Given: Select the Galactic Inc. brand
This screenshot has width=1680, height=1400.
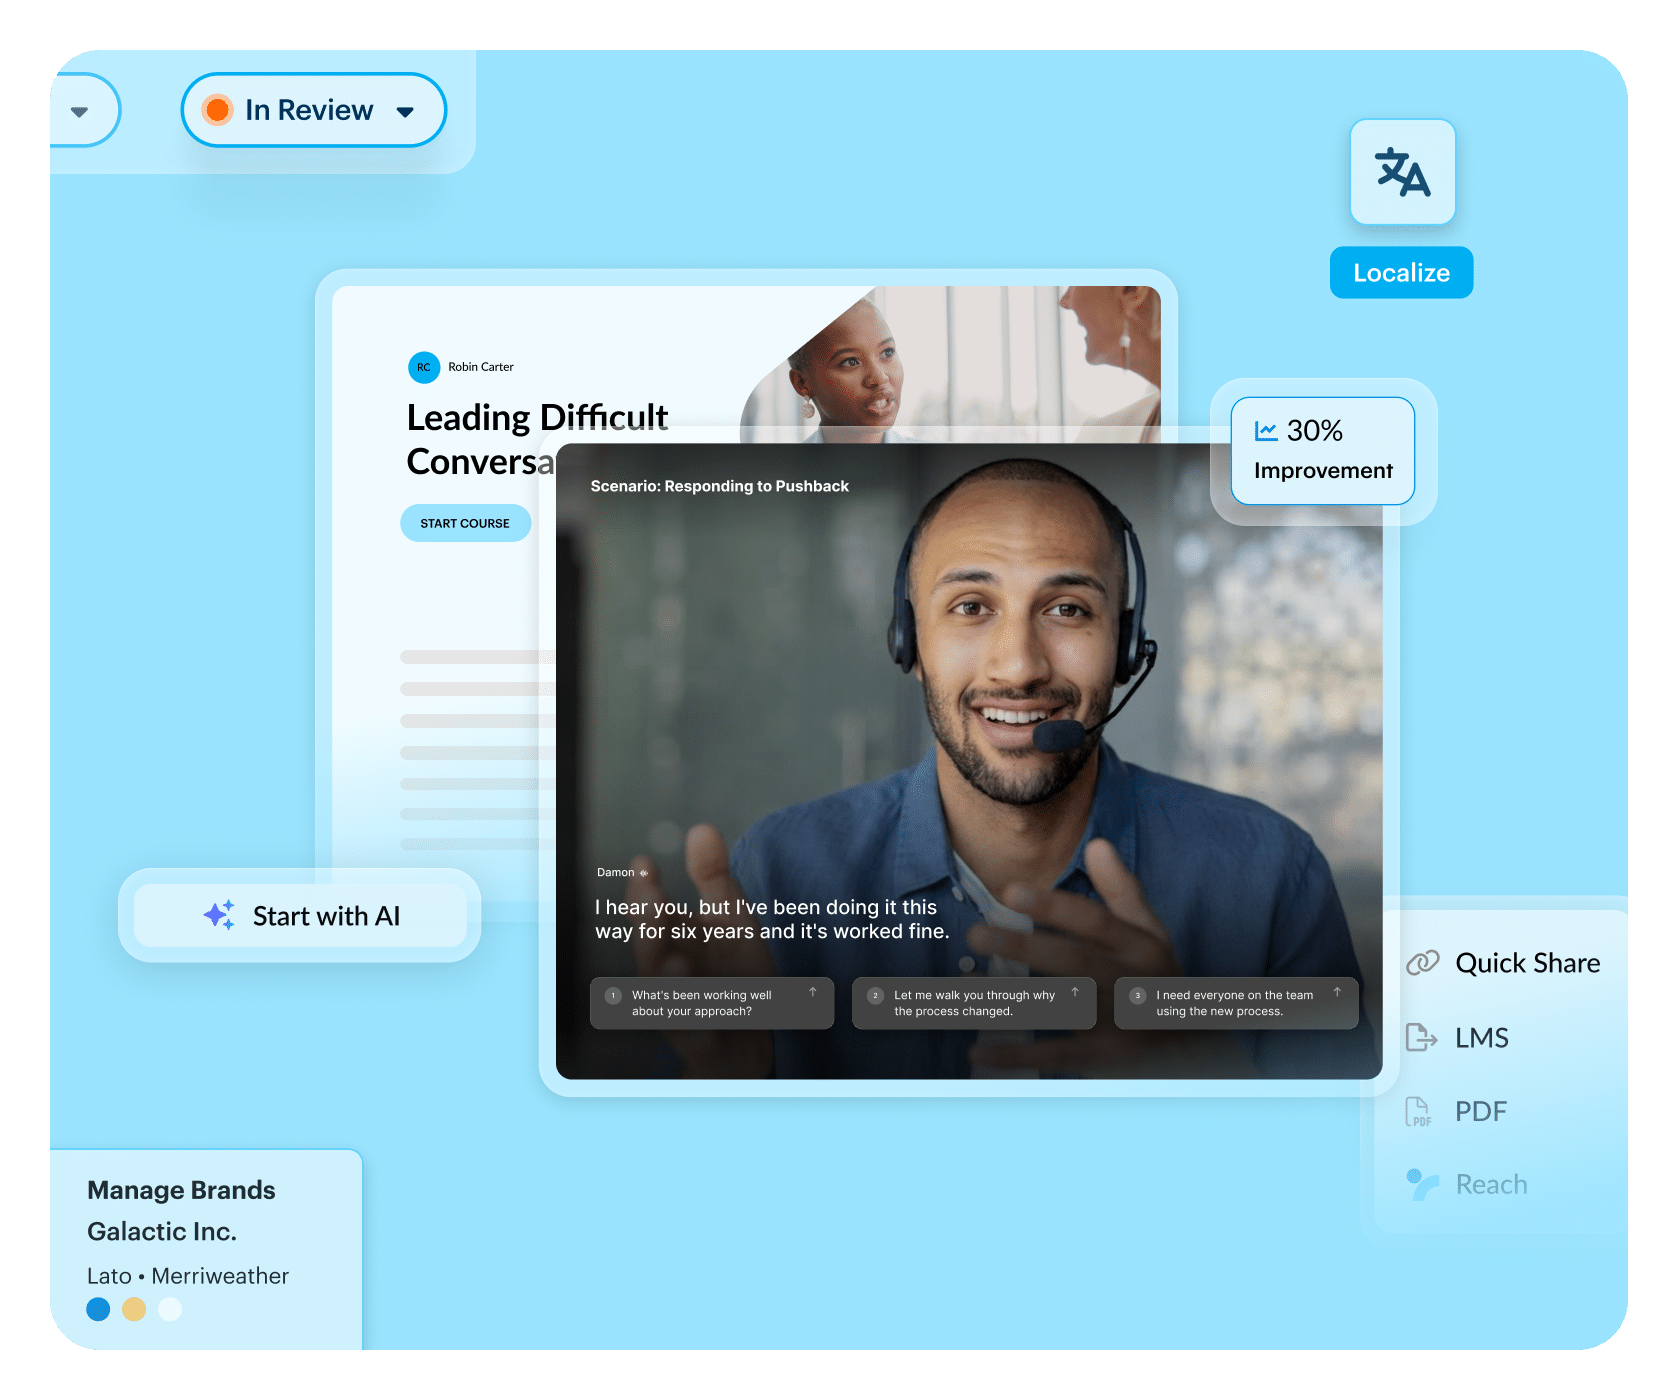Looking at the screenshot, I should (x=162, y=1232).
